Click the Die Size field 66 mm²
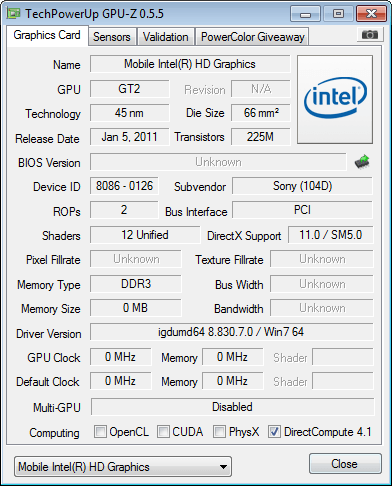Viewport: 392px width, 486px height. [261, 113]
